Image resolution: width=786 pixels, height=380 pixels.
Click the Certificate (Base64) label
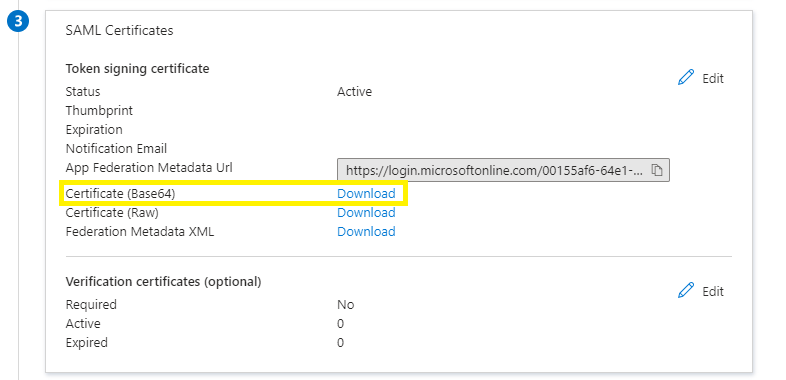[x=120, y=194]
